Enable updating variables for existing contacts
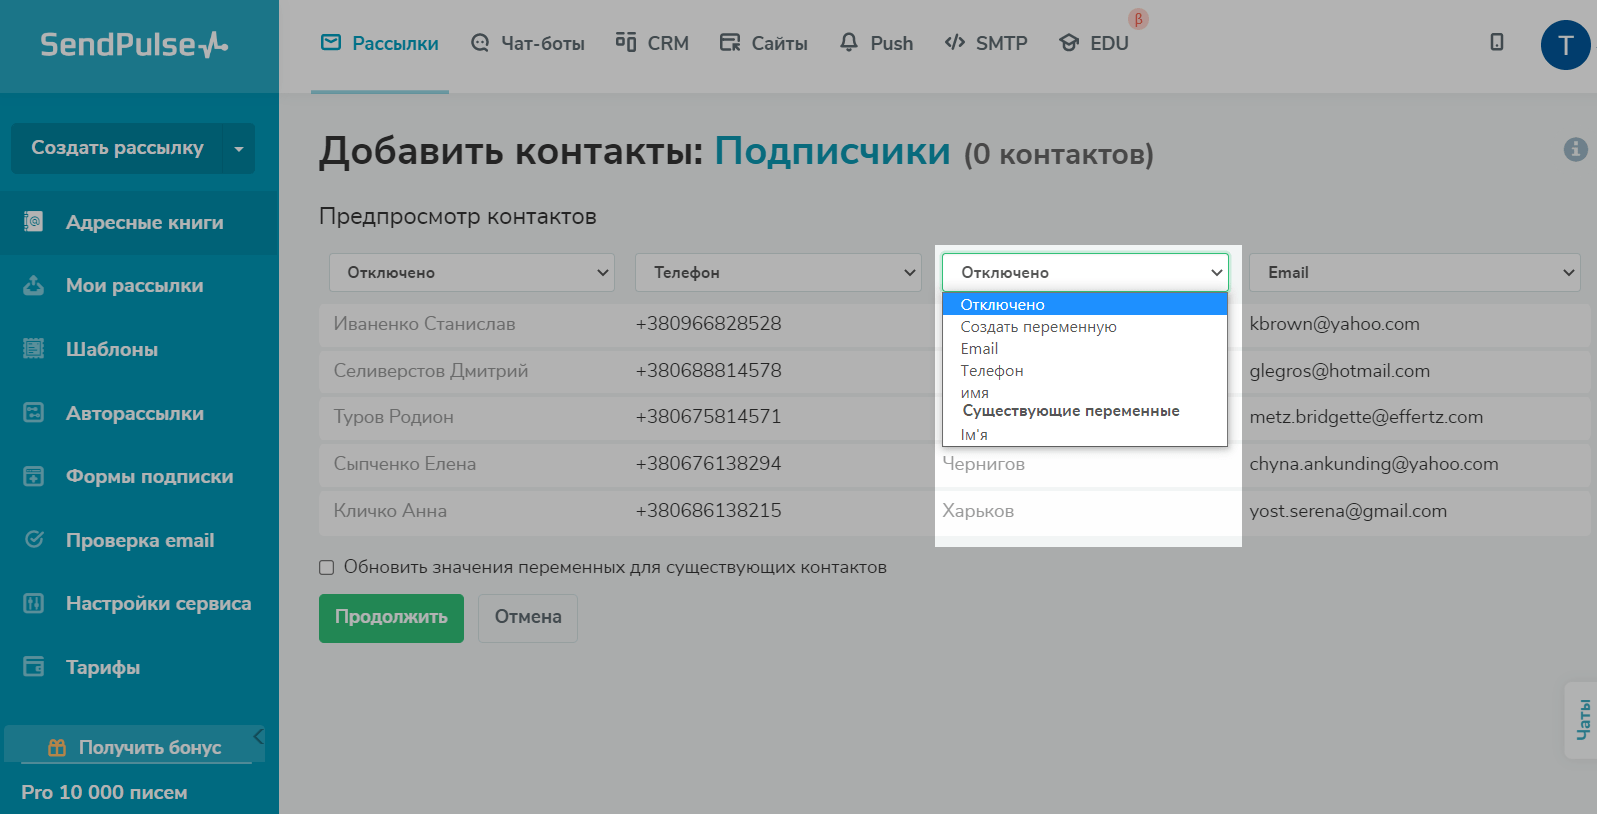This screenshot has height=814, width=1597. coord(326,567)
